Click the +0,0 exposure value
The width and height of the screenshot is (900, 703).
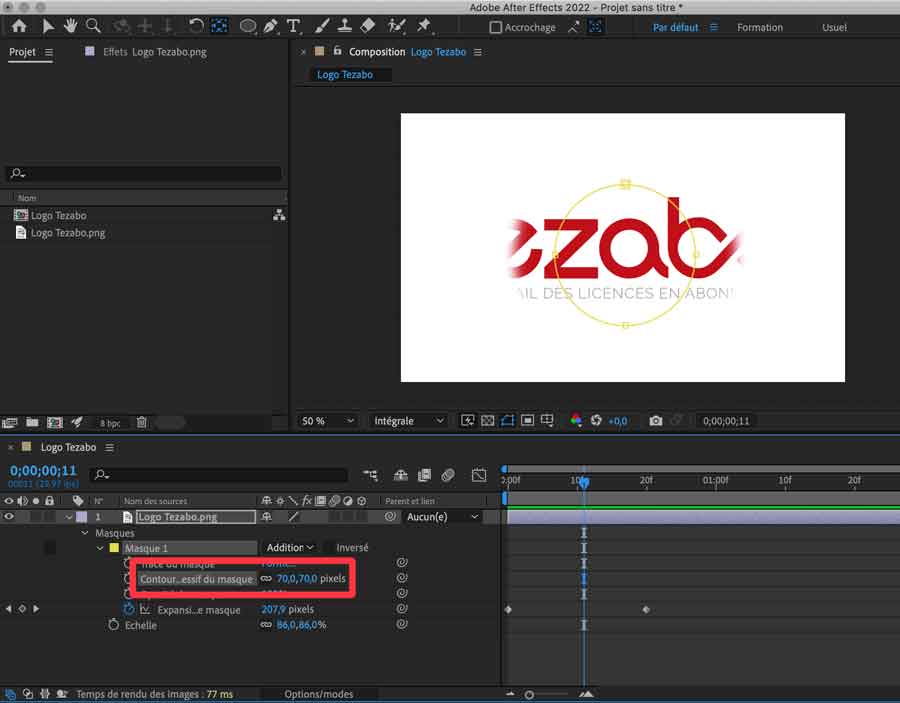pyautogui.click(x=618, y=421)
